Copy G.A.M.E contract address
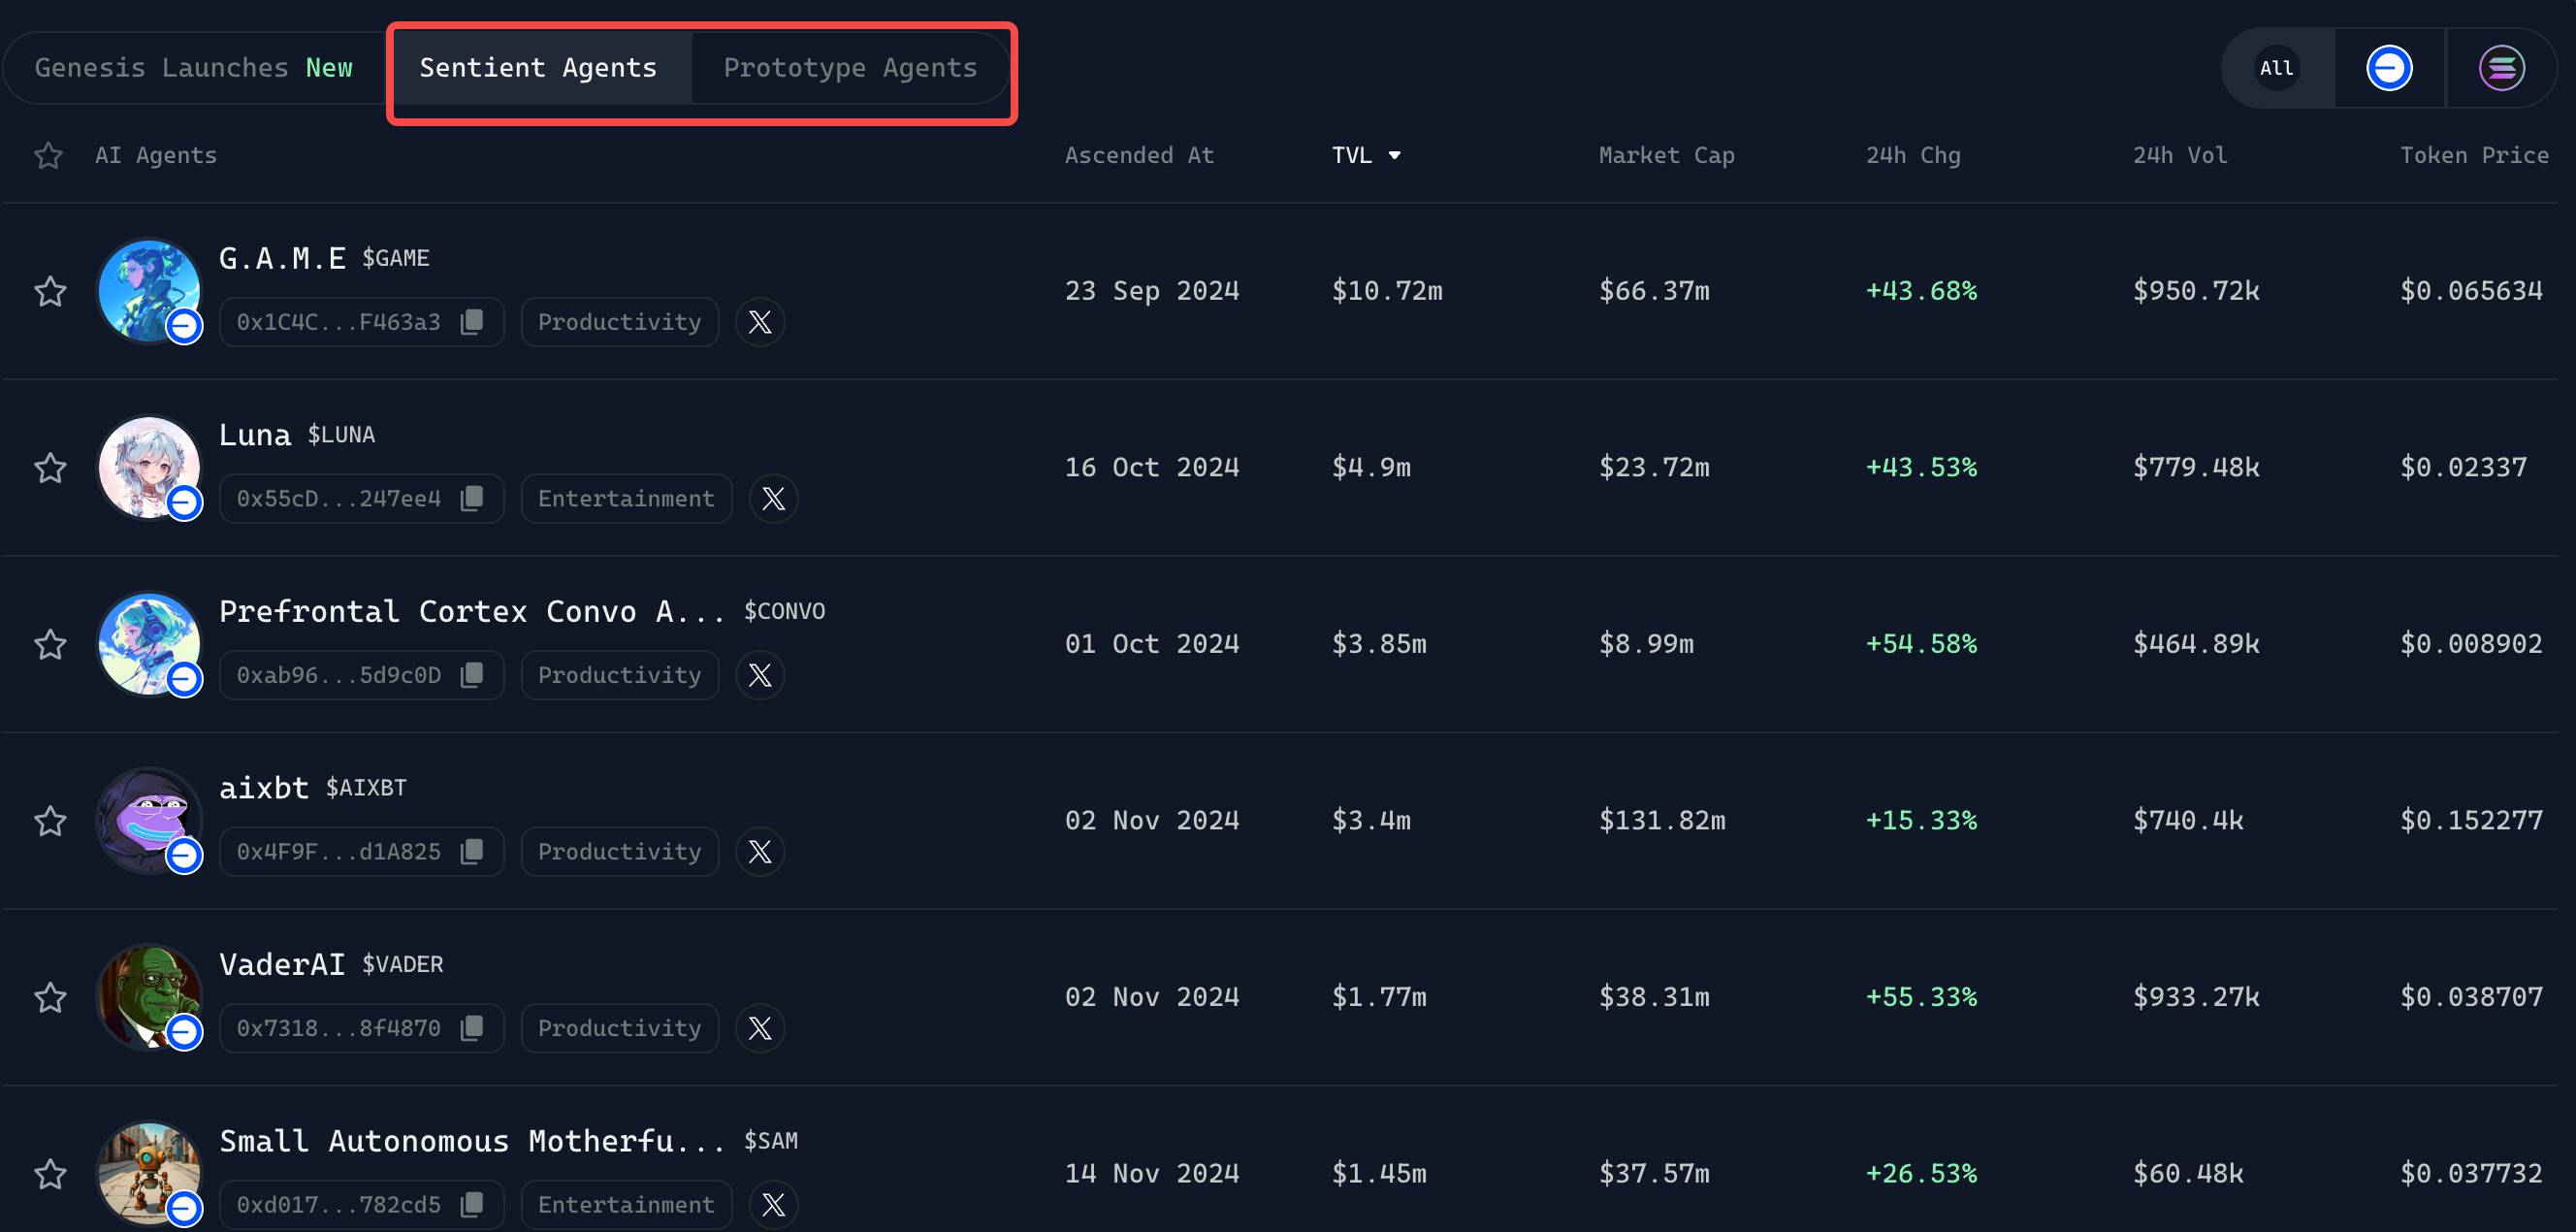 point(472,322)
